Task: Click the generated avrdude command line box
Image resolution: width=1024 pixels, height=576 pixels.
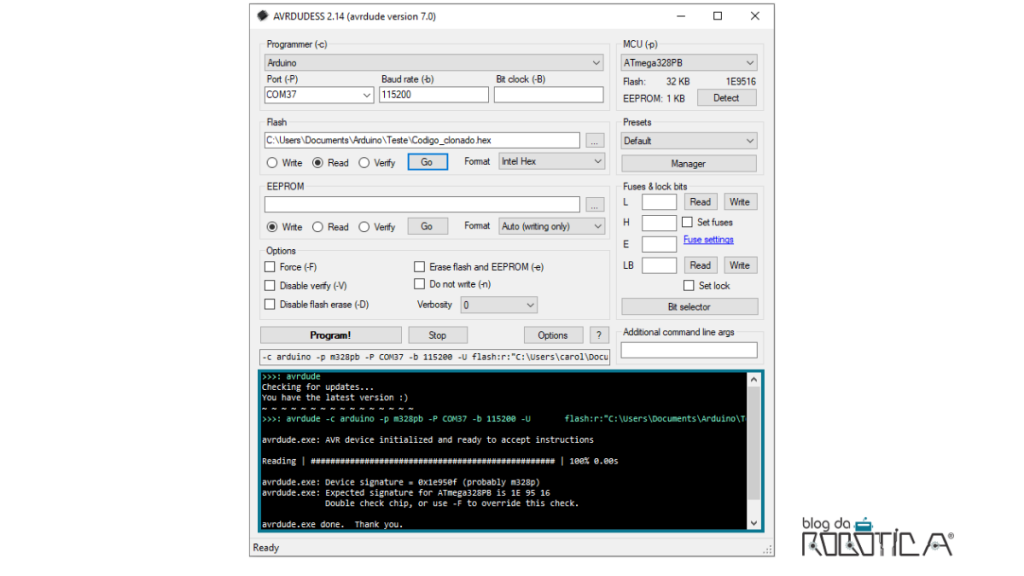Action: pos(435,357)
